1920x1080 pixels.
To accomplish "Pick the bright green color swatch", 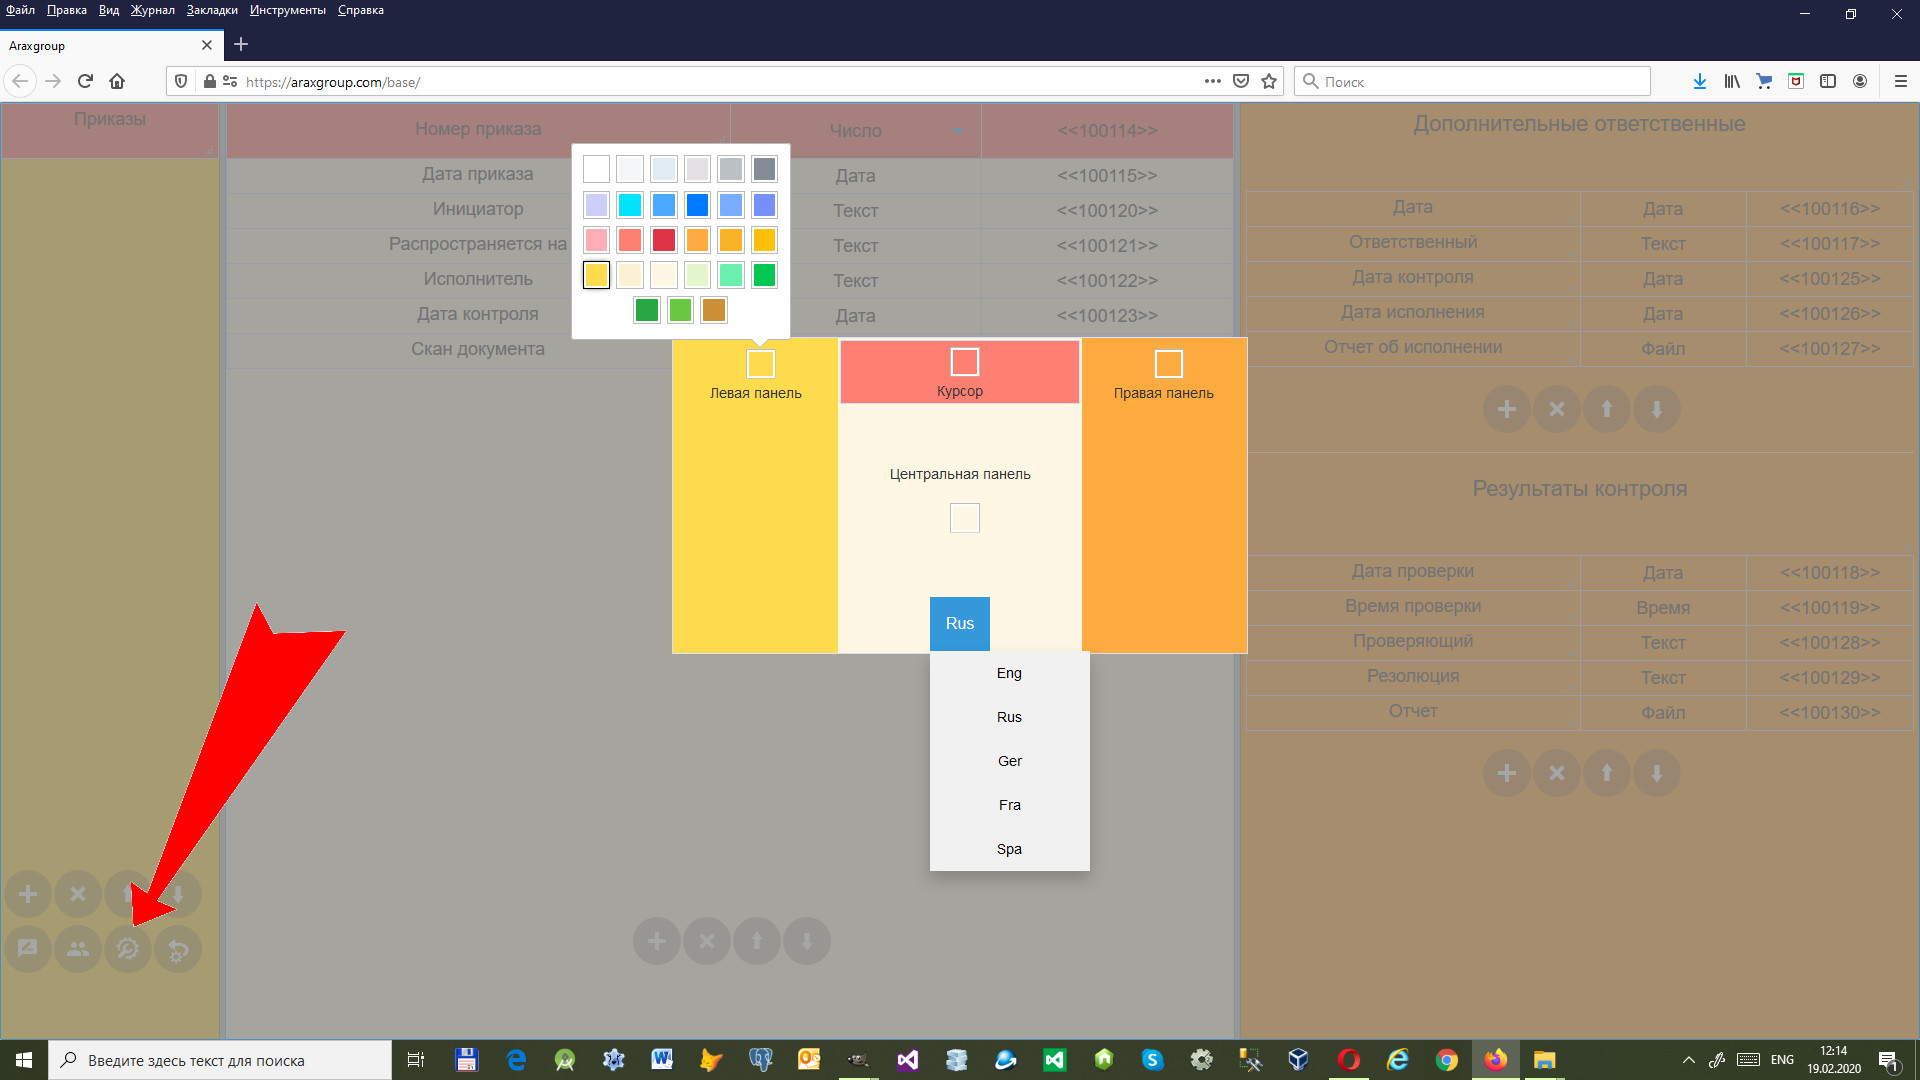I will click(x=764, y=275).
